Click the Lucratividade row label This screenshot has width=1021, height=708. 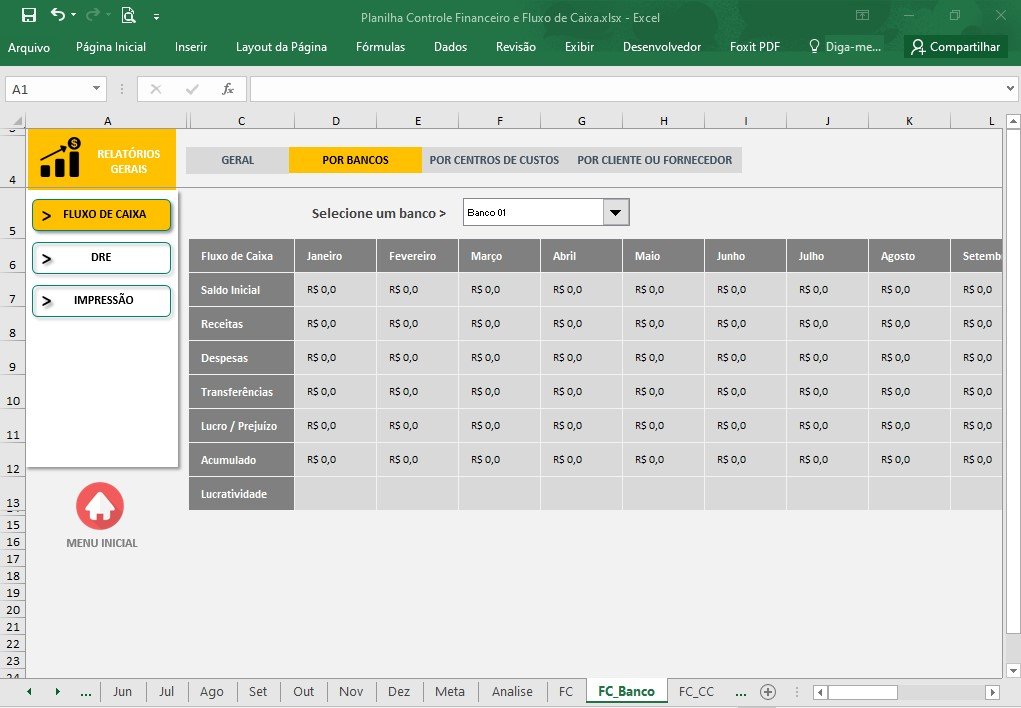coord(242,494)
